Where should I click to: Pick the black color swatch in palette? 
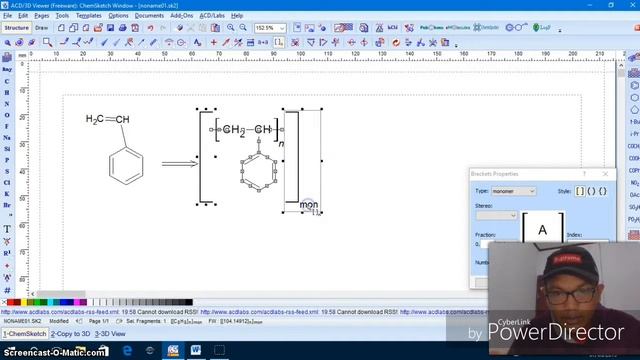click(x=189, y=302)
